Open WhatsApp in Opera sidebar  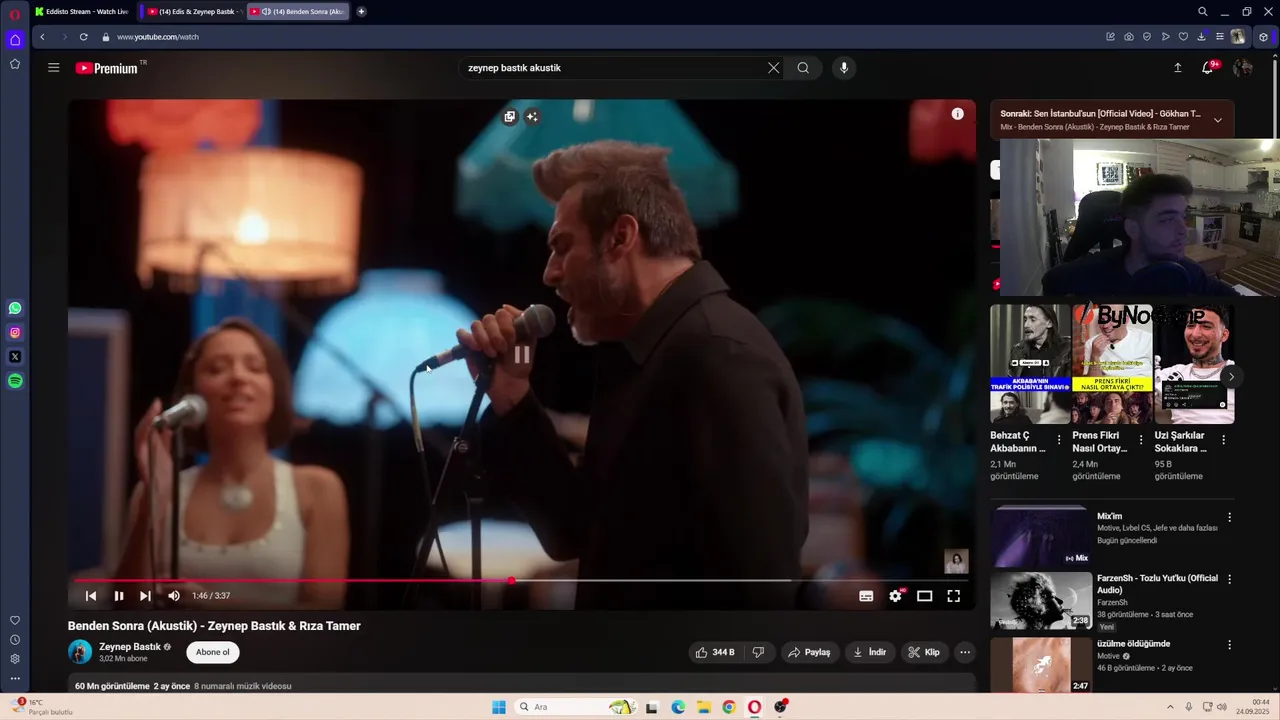15,309
